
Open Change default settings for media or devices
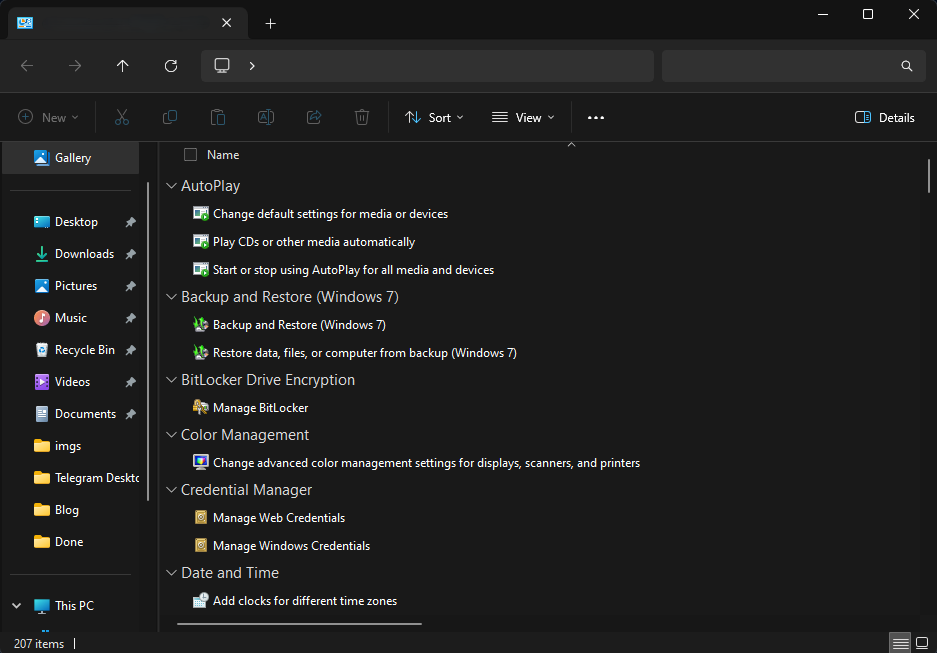coord(320,214)
